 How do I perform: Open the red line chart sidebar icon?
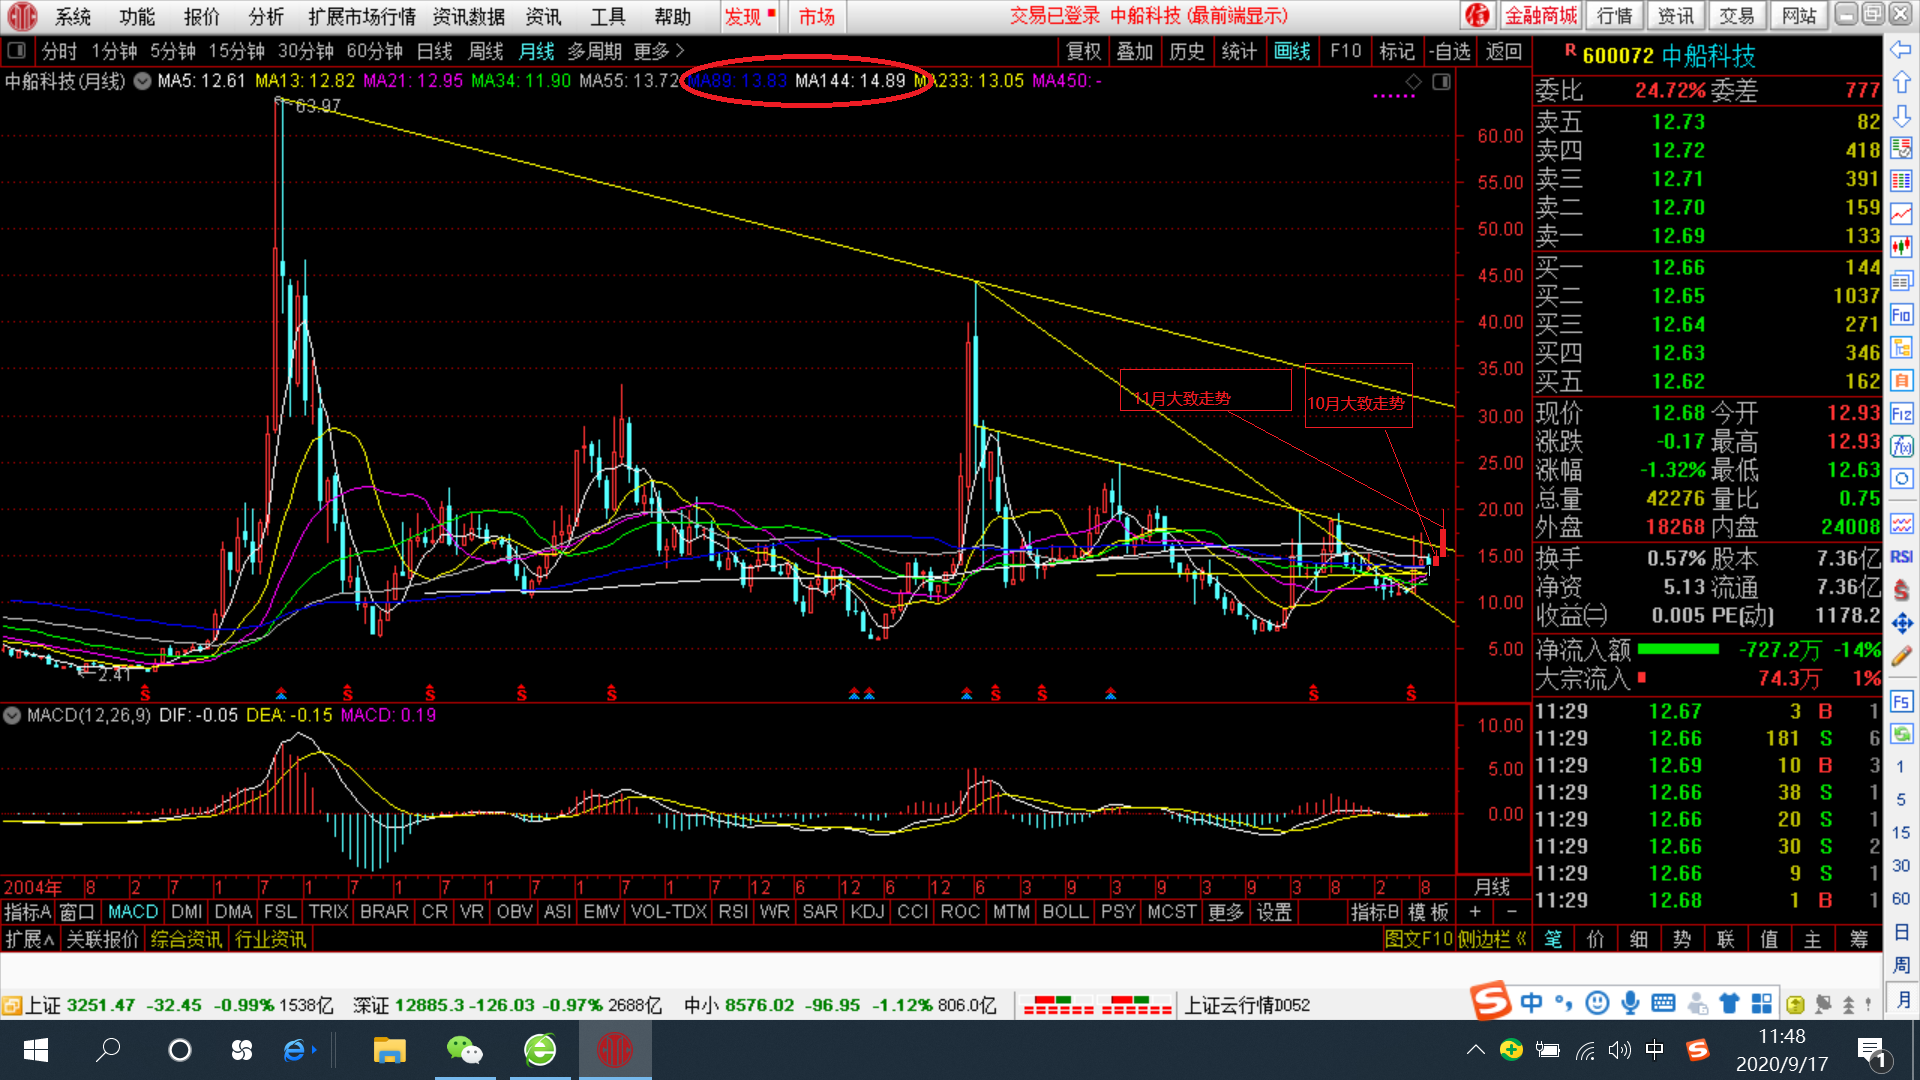(x=1901, y=214)
